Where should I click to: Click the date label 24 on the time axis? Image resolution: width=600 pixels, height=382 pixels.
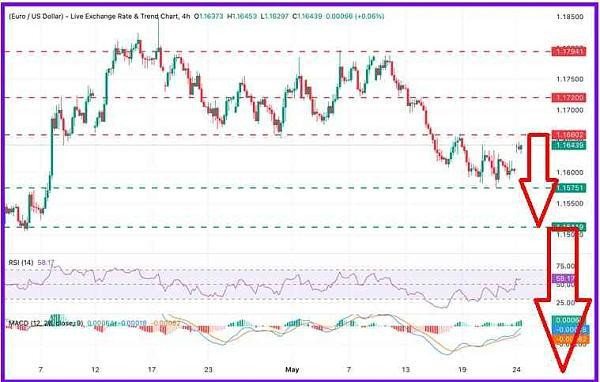point(517,370)
